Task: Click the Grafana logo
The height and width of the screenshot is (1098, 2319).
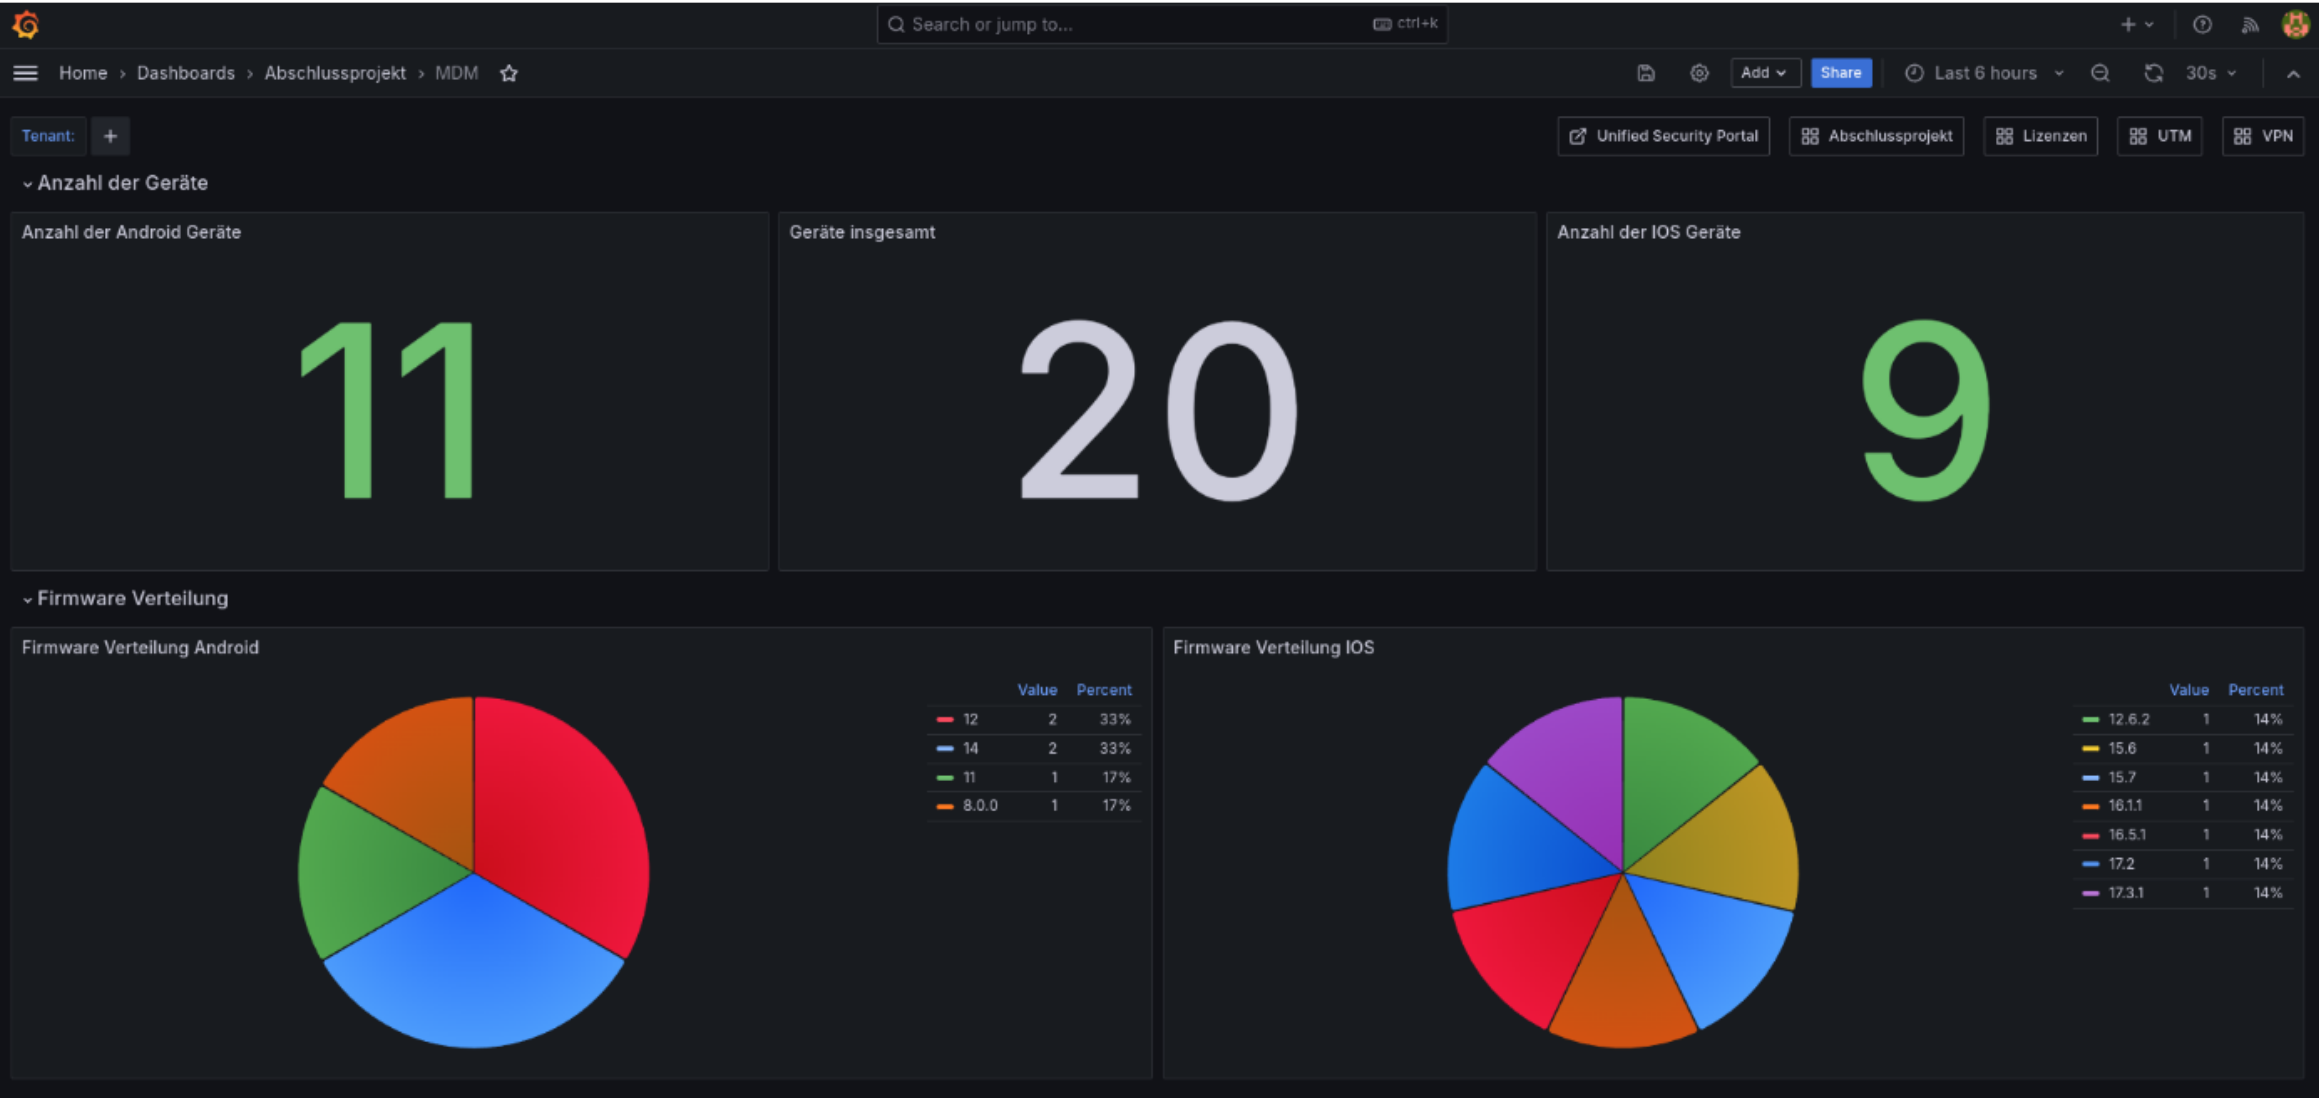Action: click(x=26, y=24)
